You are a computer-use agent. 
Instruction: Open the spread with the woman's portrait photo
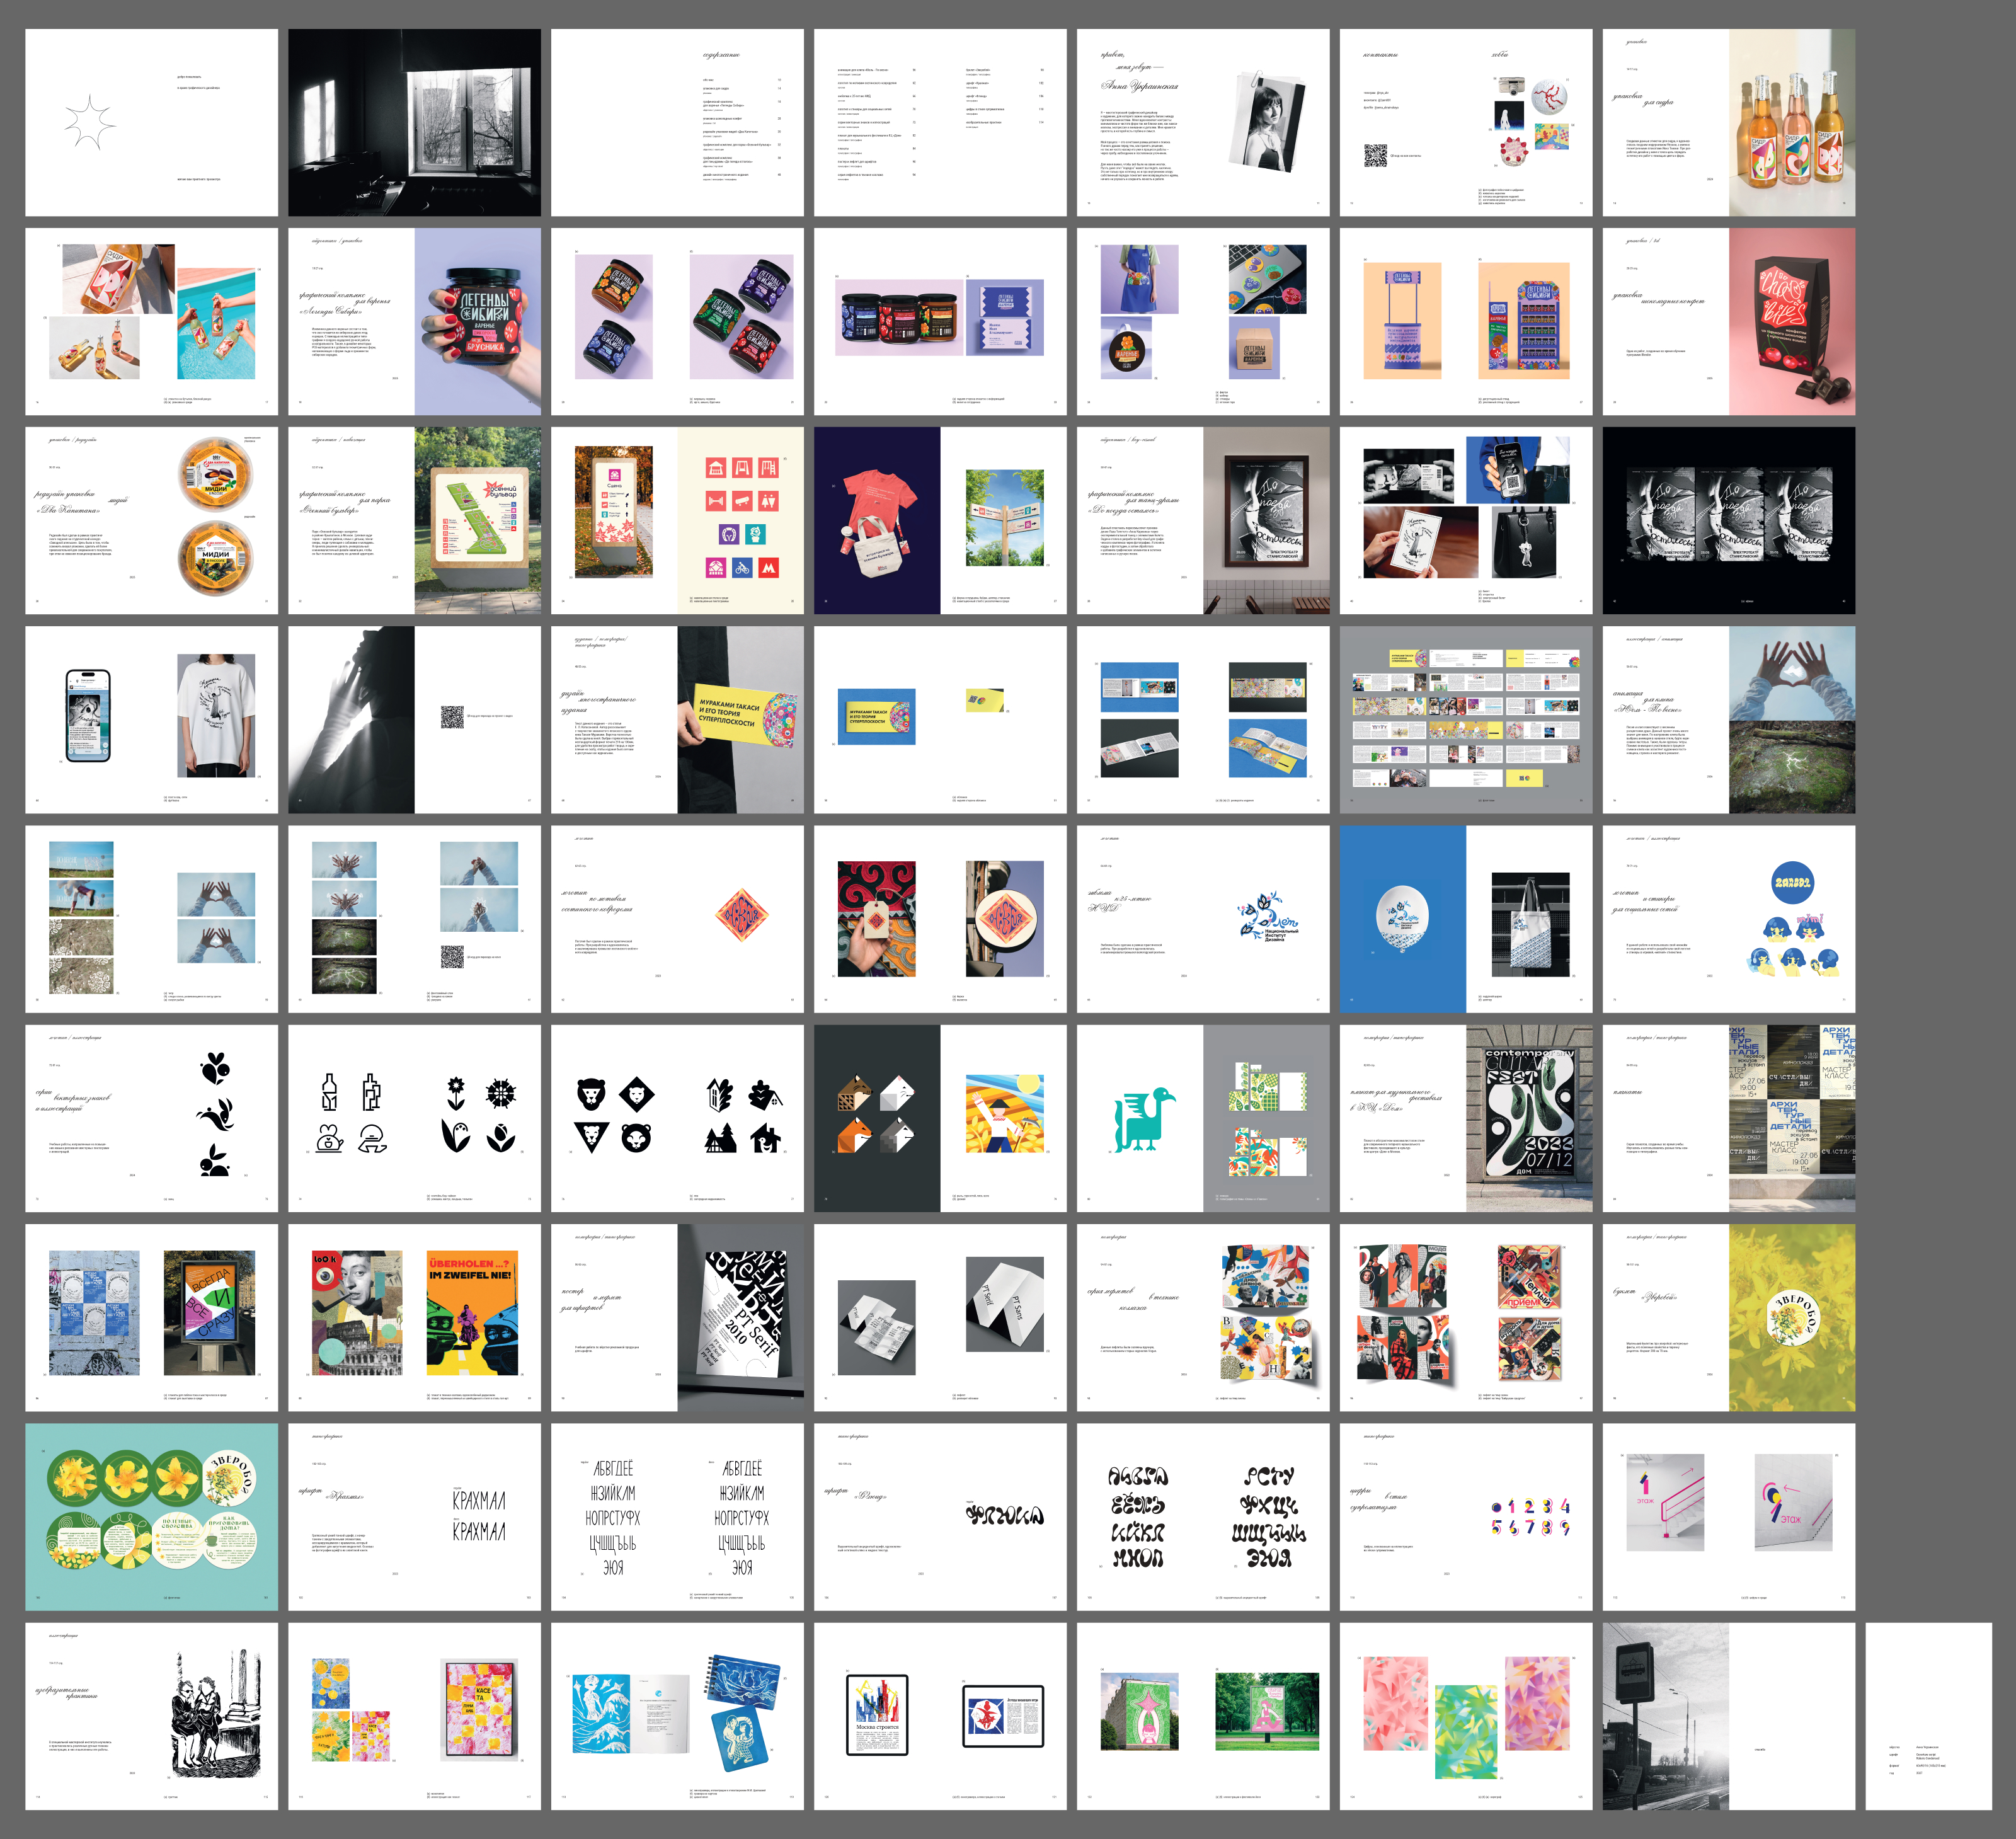pyautogui.click(x=1203, y=122)
